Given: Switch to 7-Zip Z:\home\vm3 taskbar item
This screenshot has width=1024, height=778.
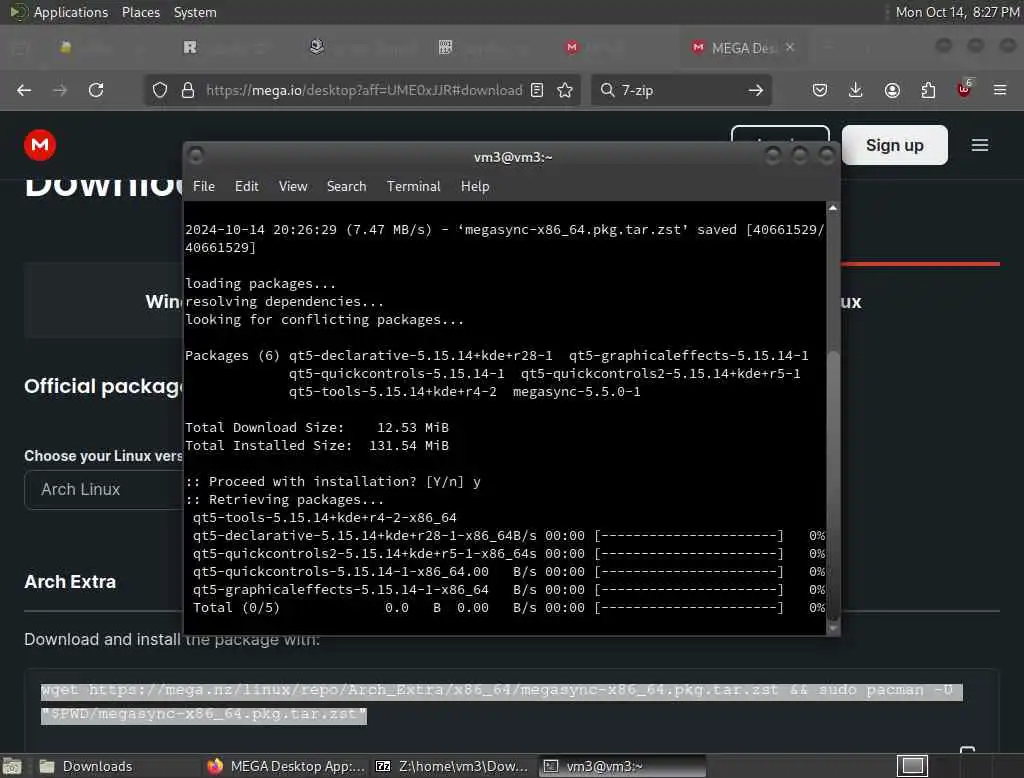Looking at the screenshot, I should (452, 766).
